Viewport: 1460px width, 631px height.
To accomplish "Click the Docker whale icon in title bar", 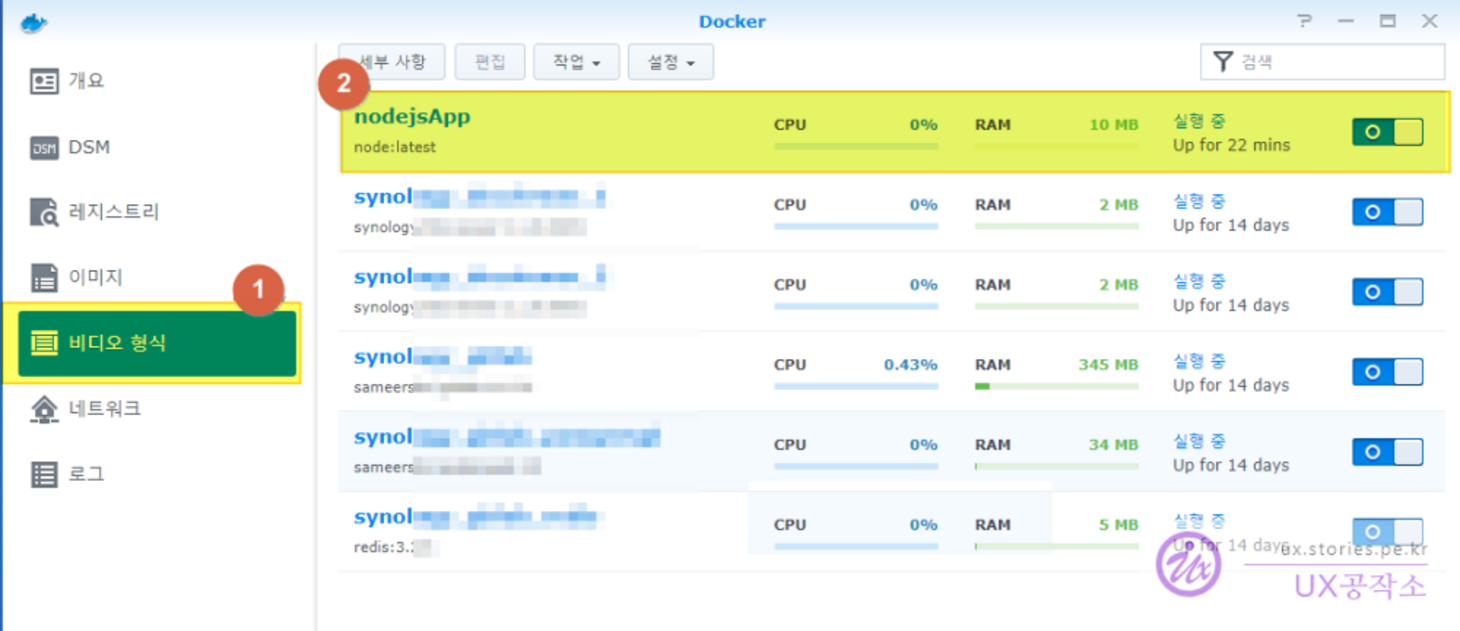I will pyautogui.click(x=33, y=21).
